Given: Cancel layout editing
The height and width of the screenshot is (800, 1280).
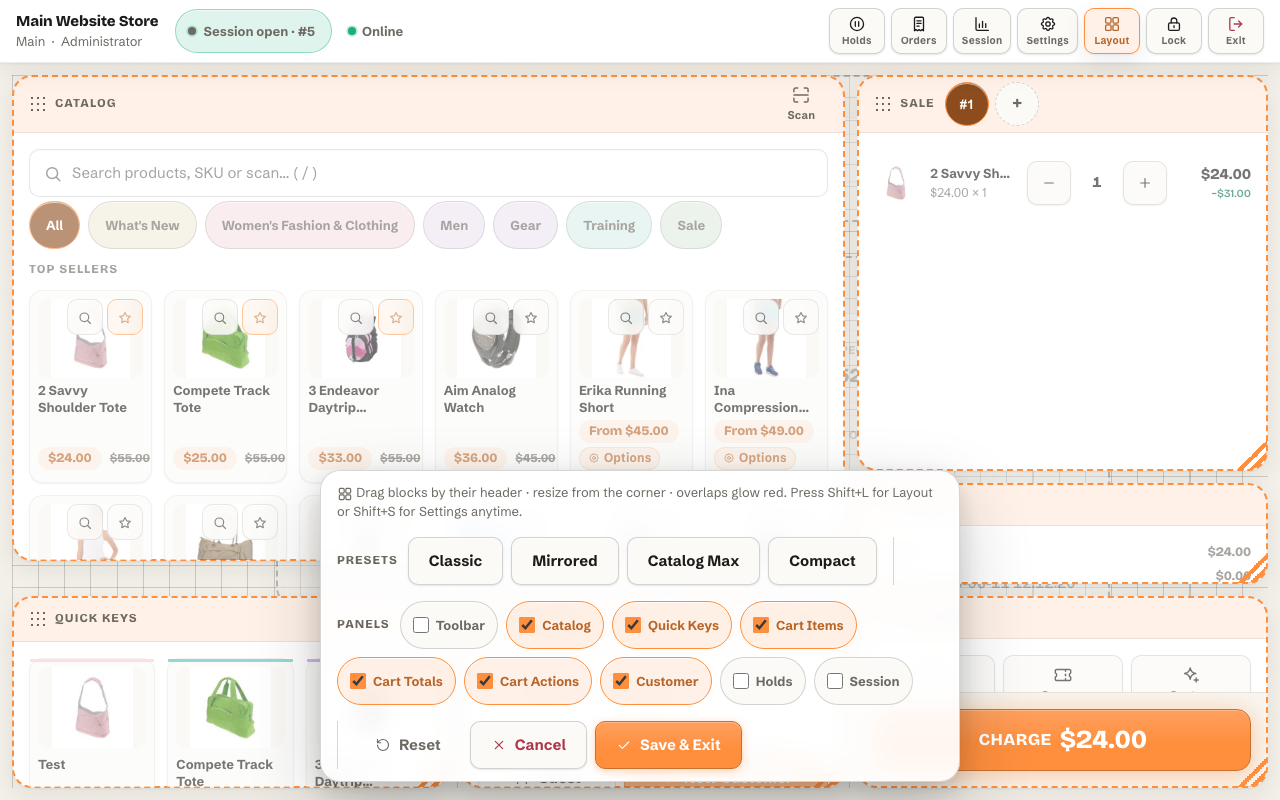Looking at the screenshot, I should click(528, 745).
